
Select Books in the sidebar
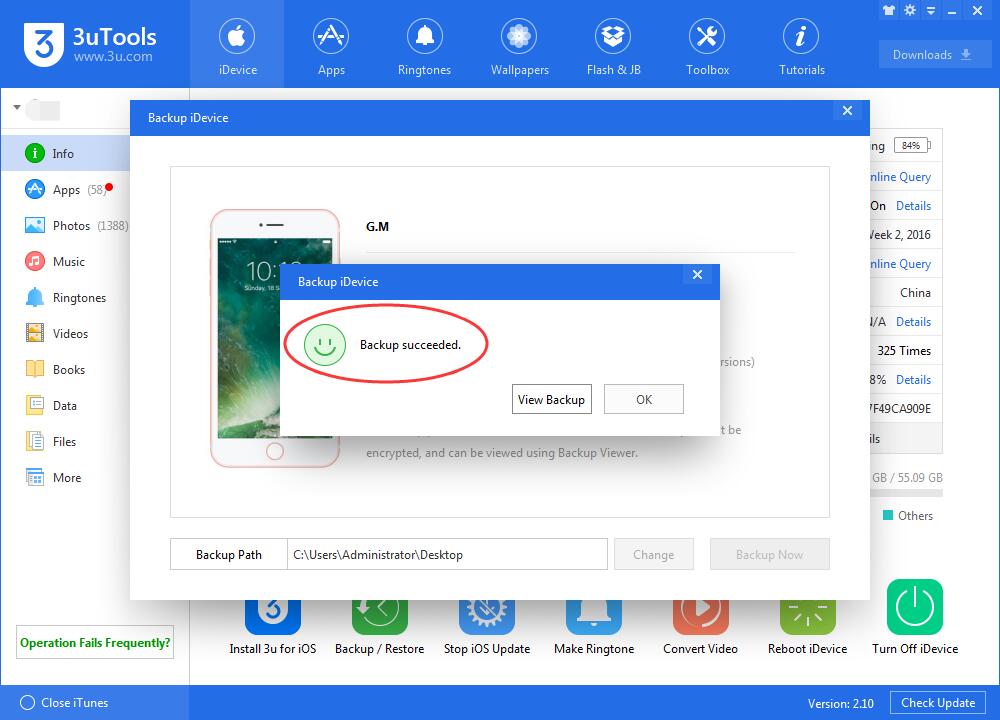[65, 370]
